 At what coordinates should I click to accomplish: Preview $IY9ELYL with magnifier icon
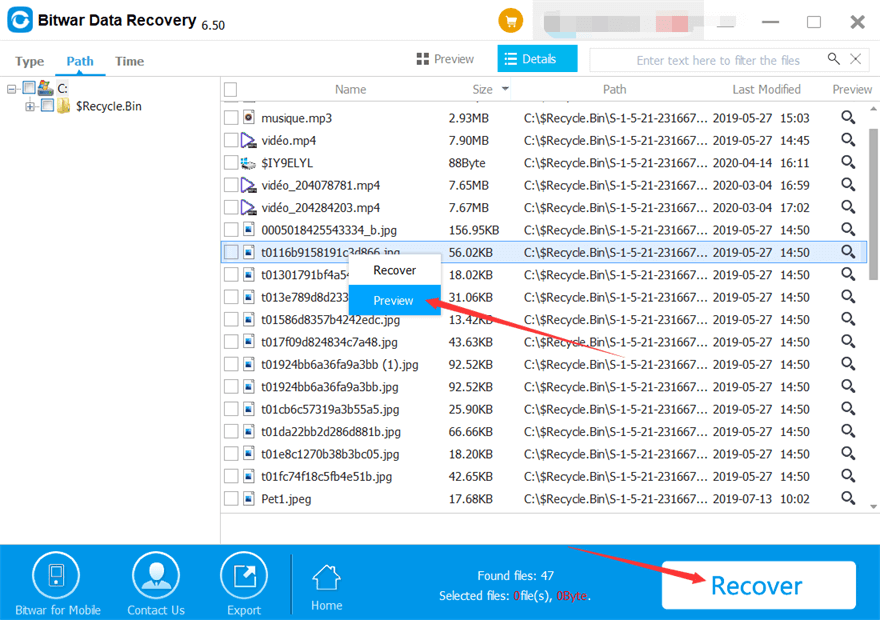coord(847,162)
